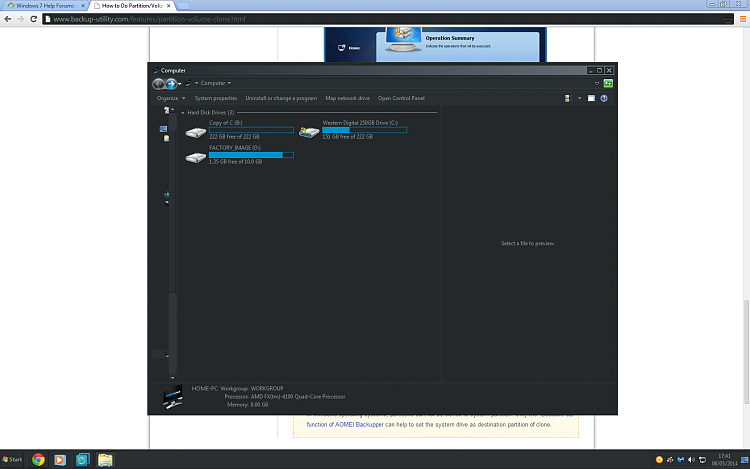The height and width of the screenshot is (469, 750).
Task: Go back in the Computer window
Action: click(x=158, y=84)
